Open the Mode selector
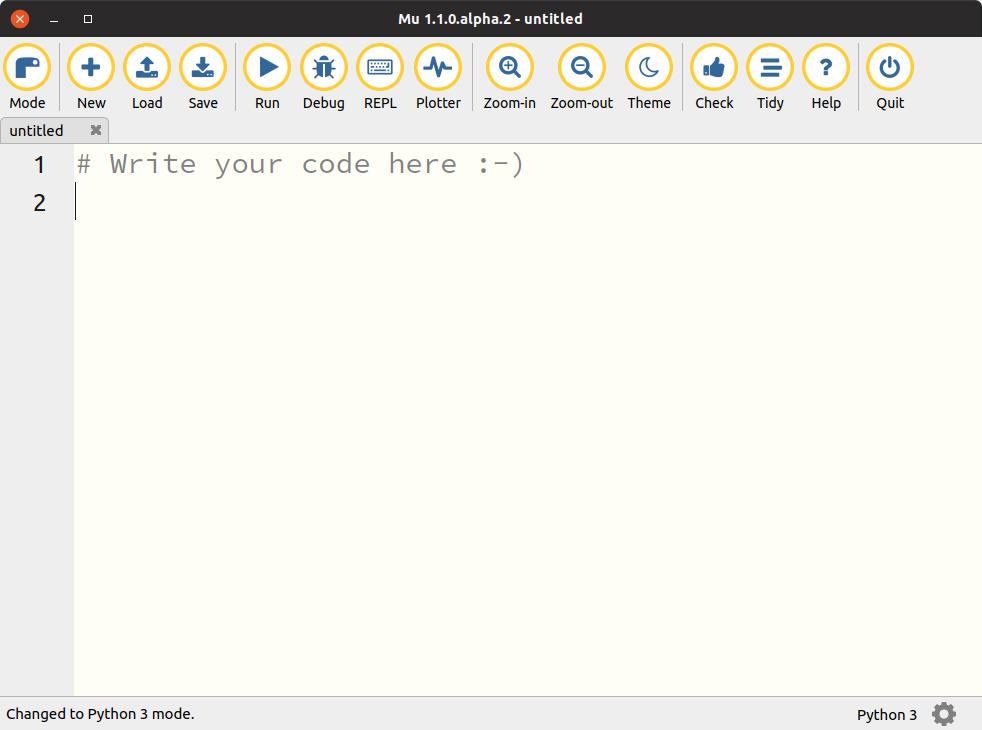982x730 pixels. [x=28, y=77]
